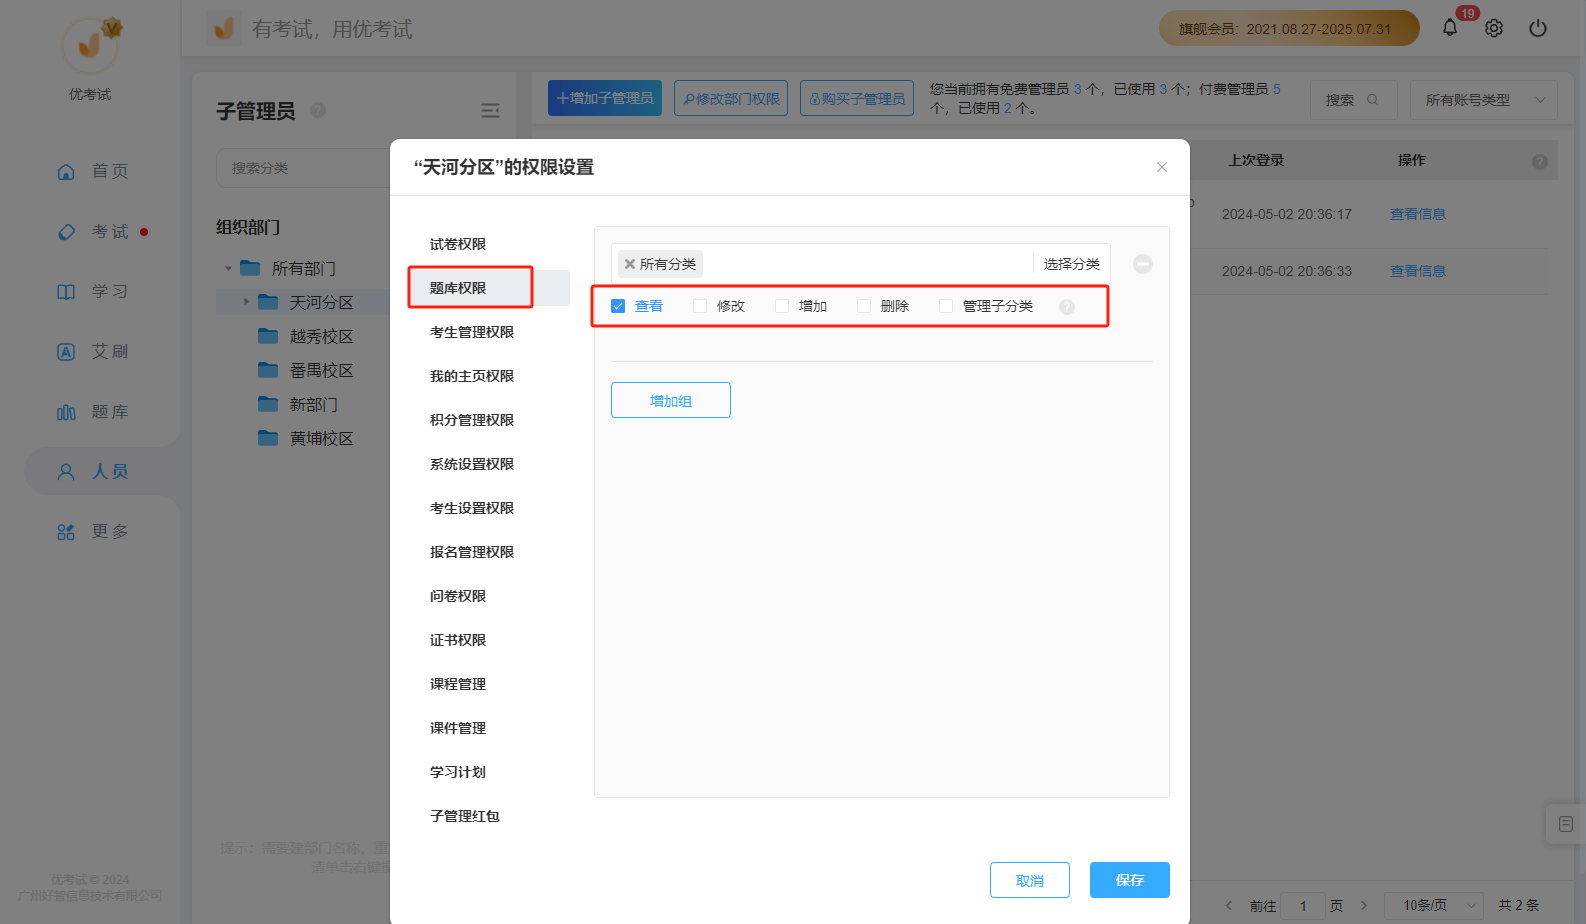This screenshot has width=1586, height=924.
Task: Expand the 天河分区 tree node
Action: (x=246, y=302)
